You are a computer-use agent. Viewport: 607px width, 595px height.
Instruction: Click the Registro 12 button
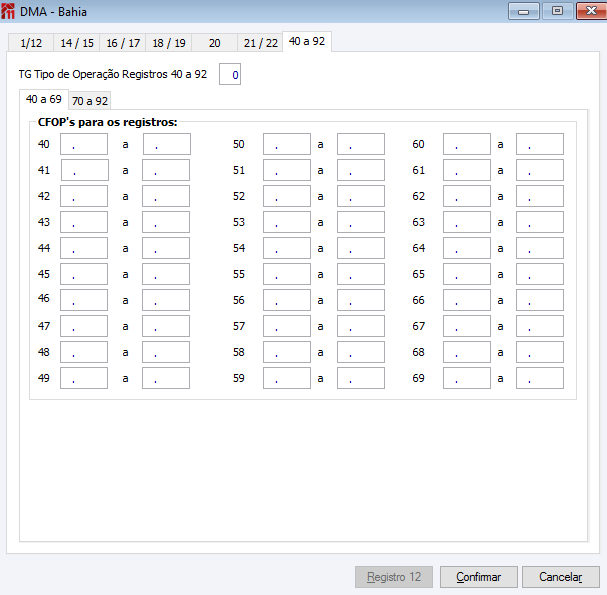click(x=394, y=577)
